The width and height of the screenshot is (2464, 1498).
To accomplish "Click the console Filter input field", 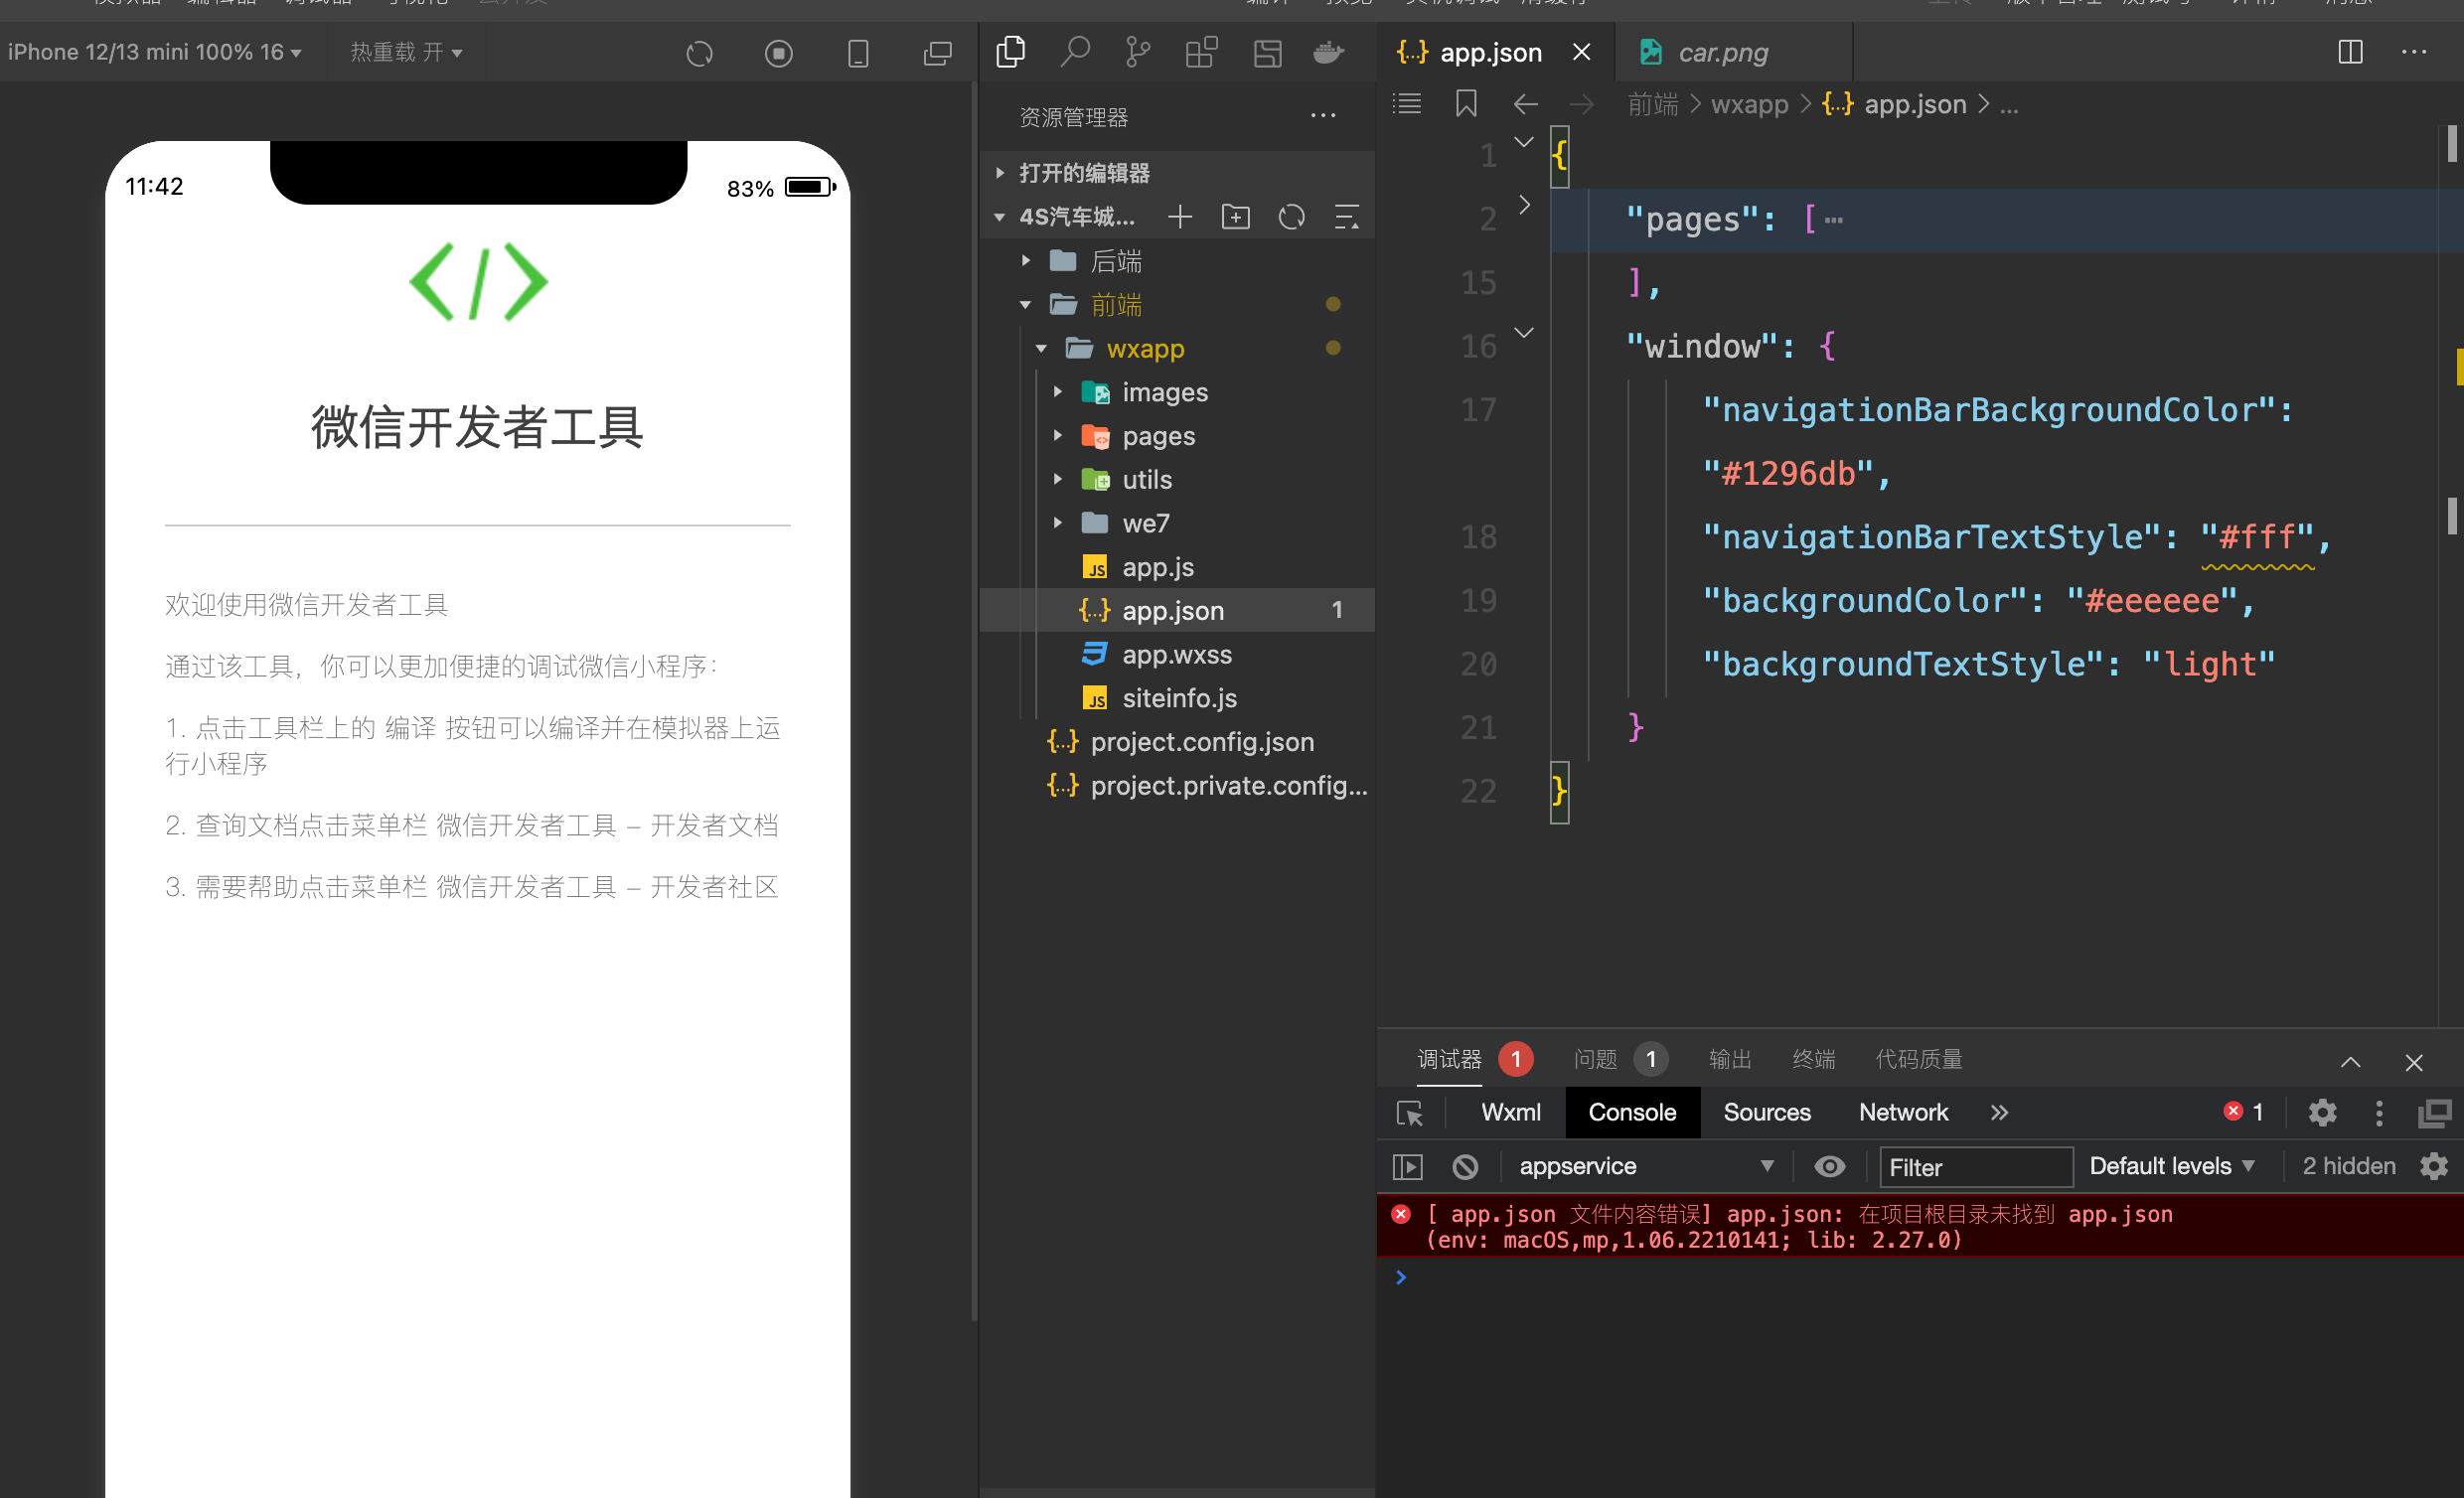I will (1974, 1167).
